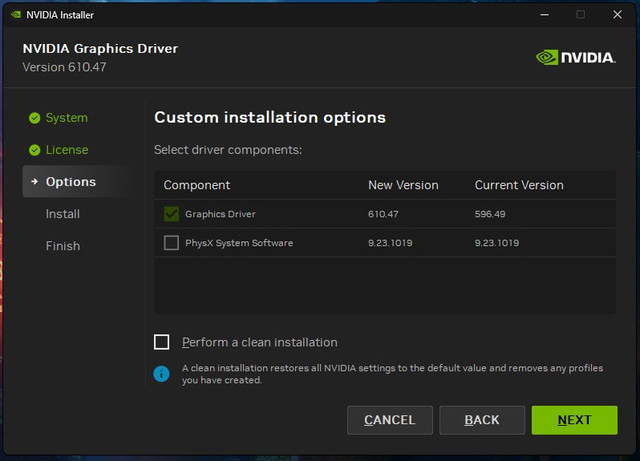Click the NVIDIA logo in header
Viewport: 640px width, 461px height.
(x=576, y=58)
